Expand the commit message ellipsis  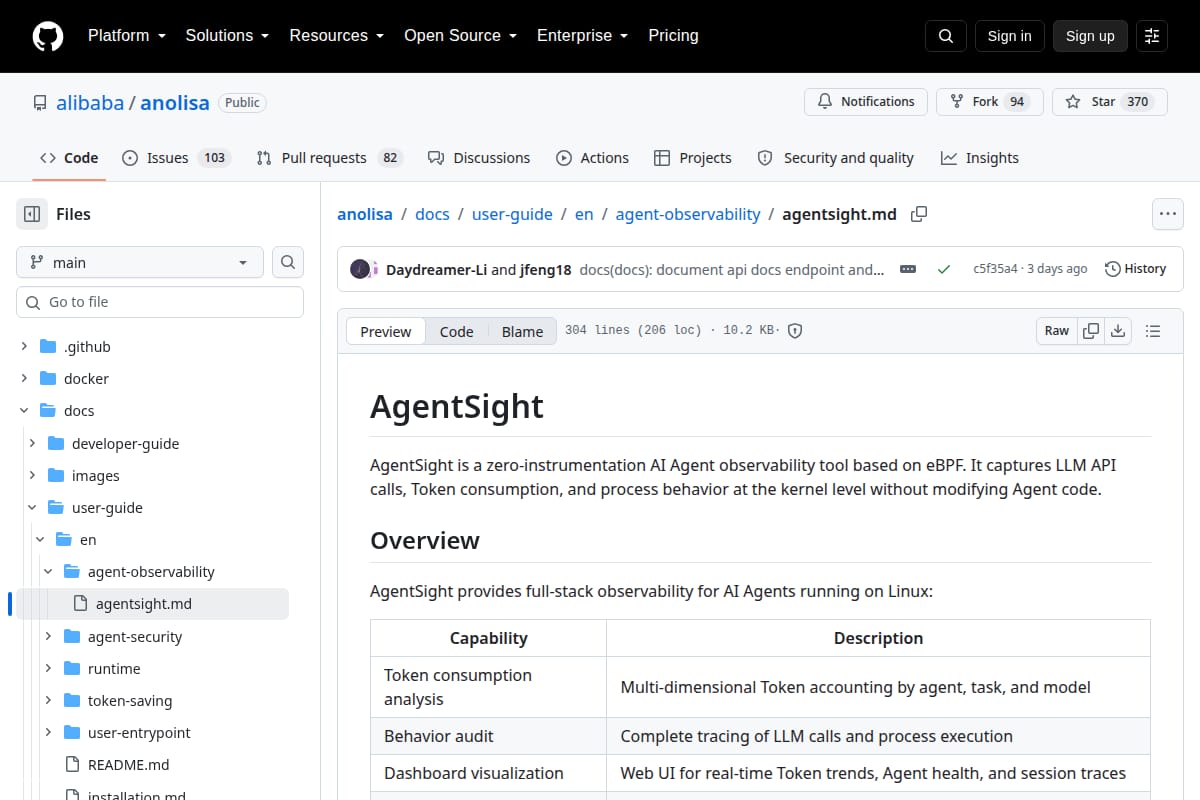point(908,269)
